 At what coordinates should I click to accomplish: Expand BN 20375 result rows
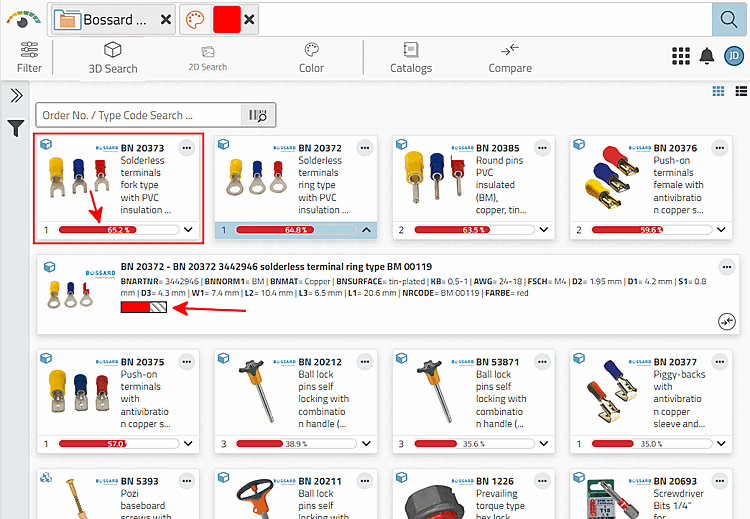[x=188, y=443]
